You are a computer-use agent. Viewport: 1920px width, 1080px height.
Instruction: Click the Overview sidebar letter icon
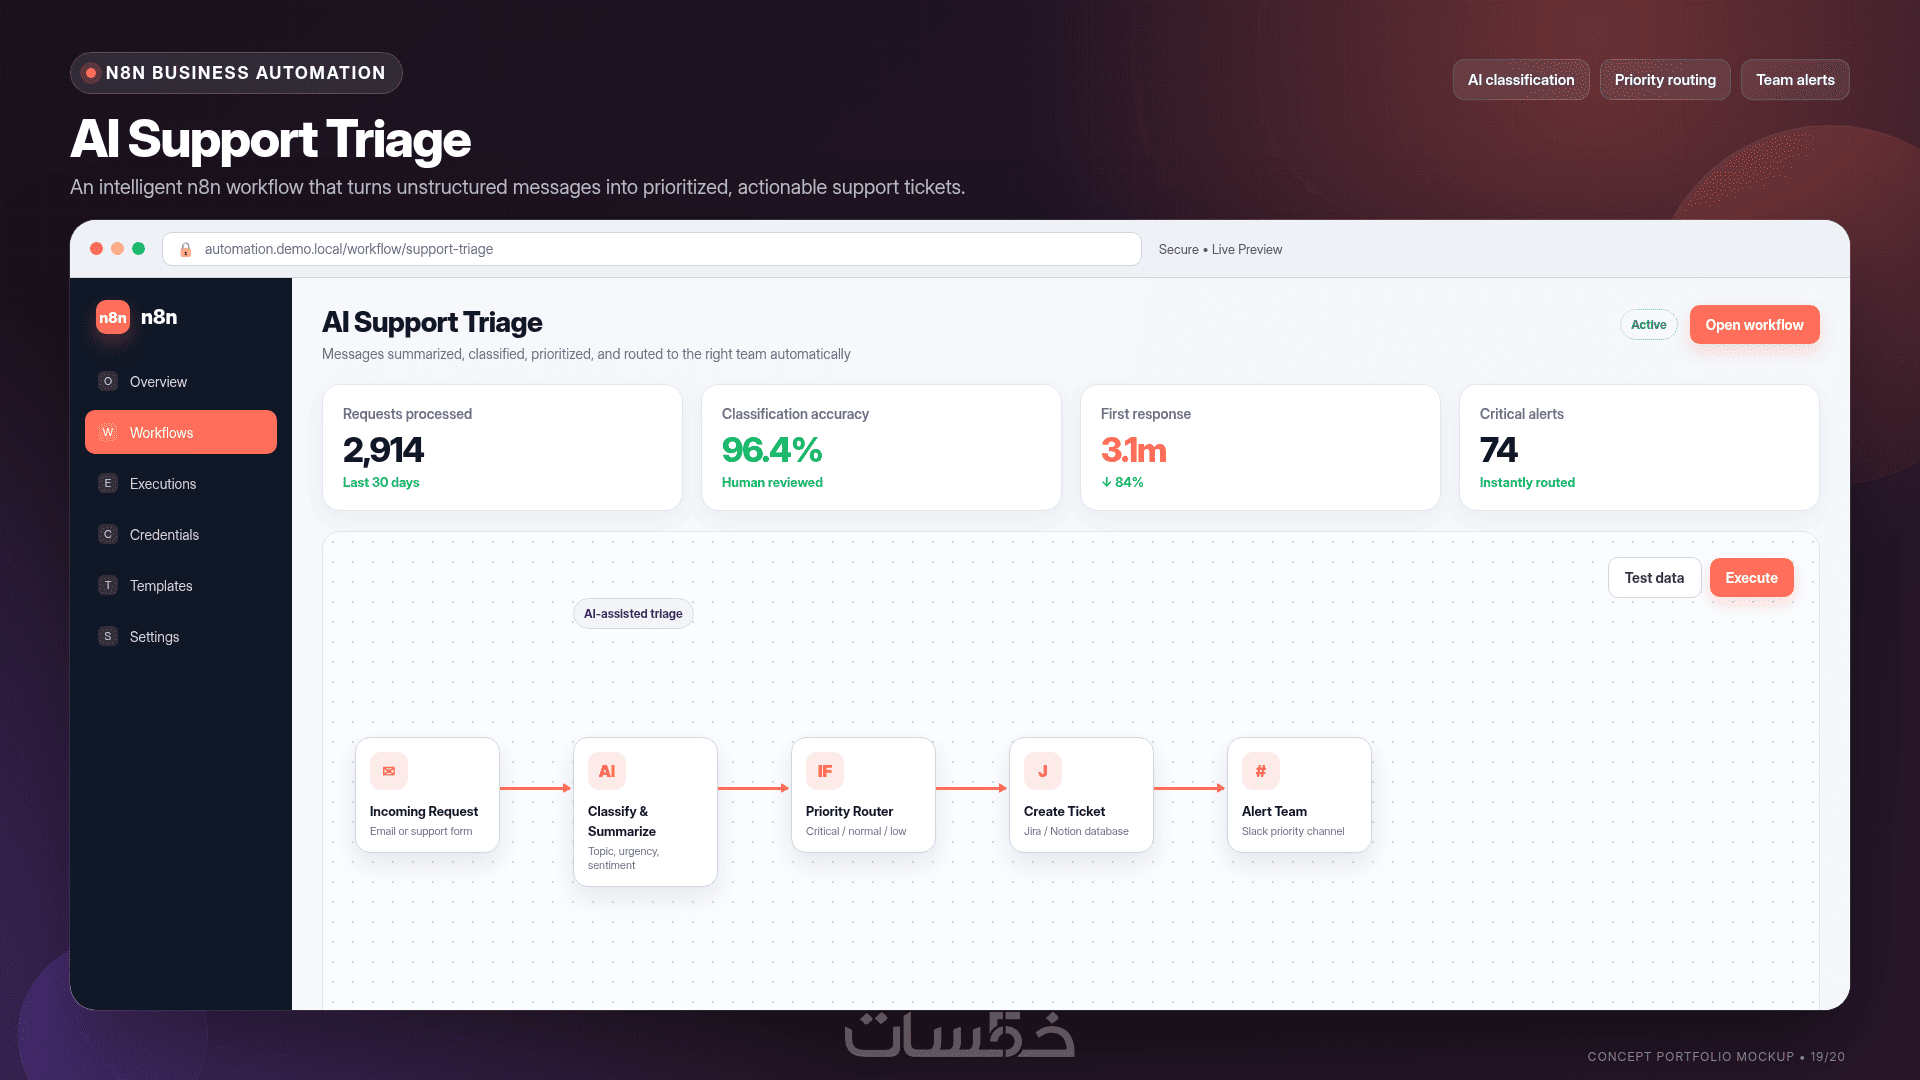108,381
